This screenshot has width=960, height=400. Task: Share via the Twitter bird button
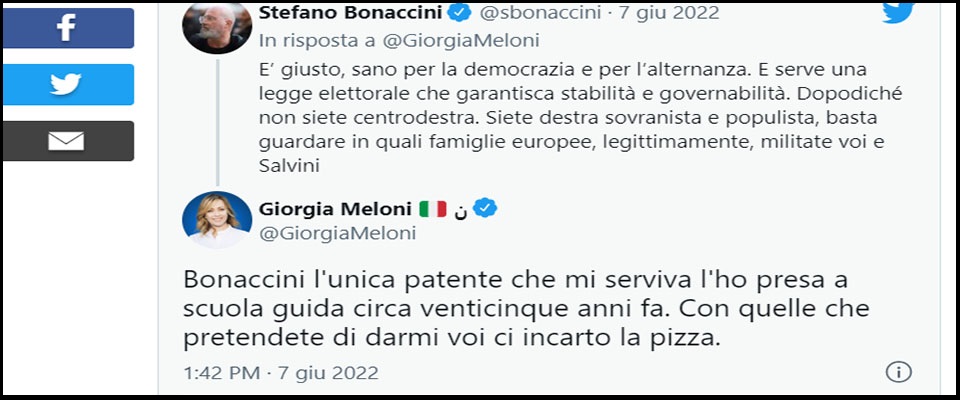(68, 84)
